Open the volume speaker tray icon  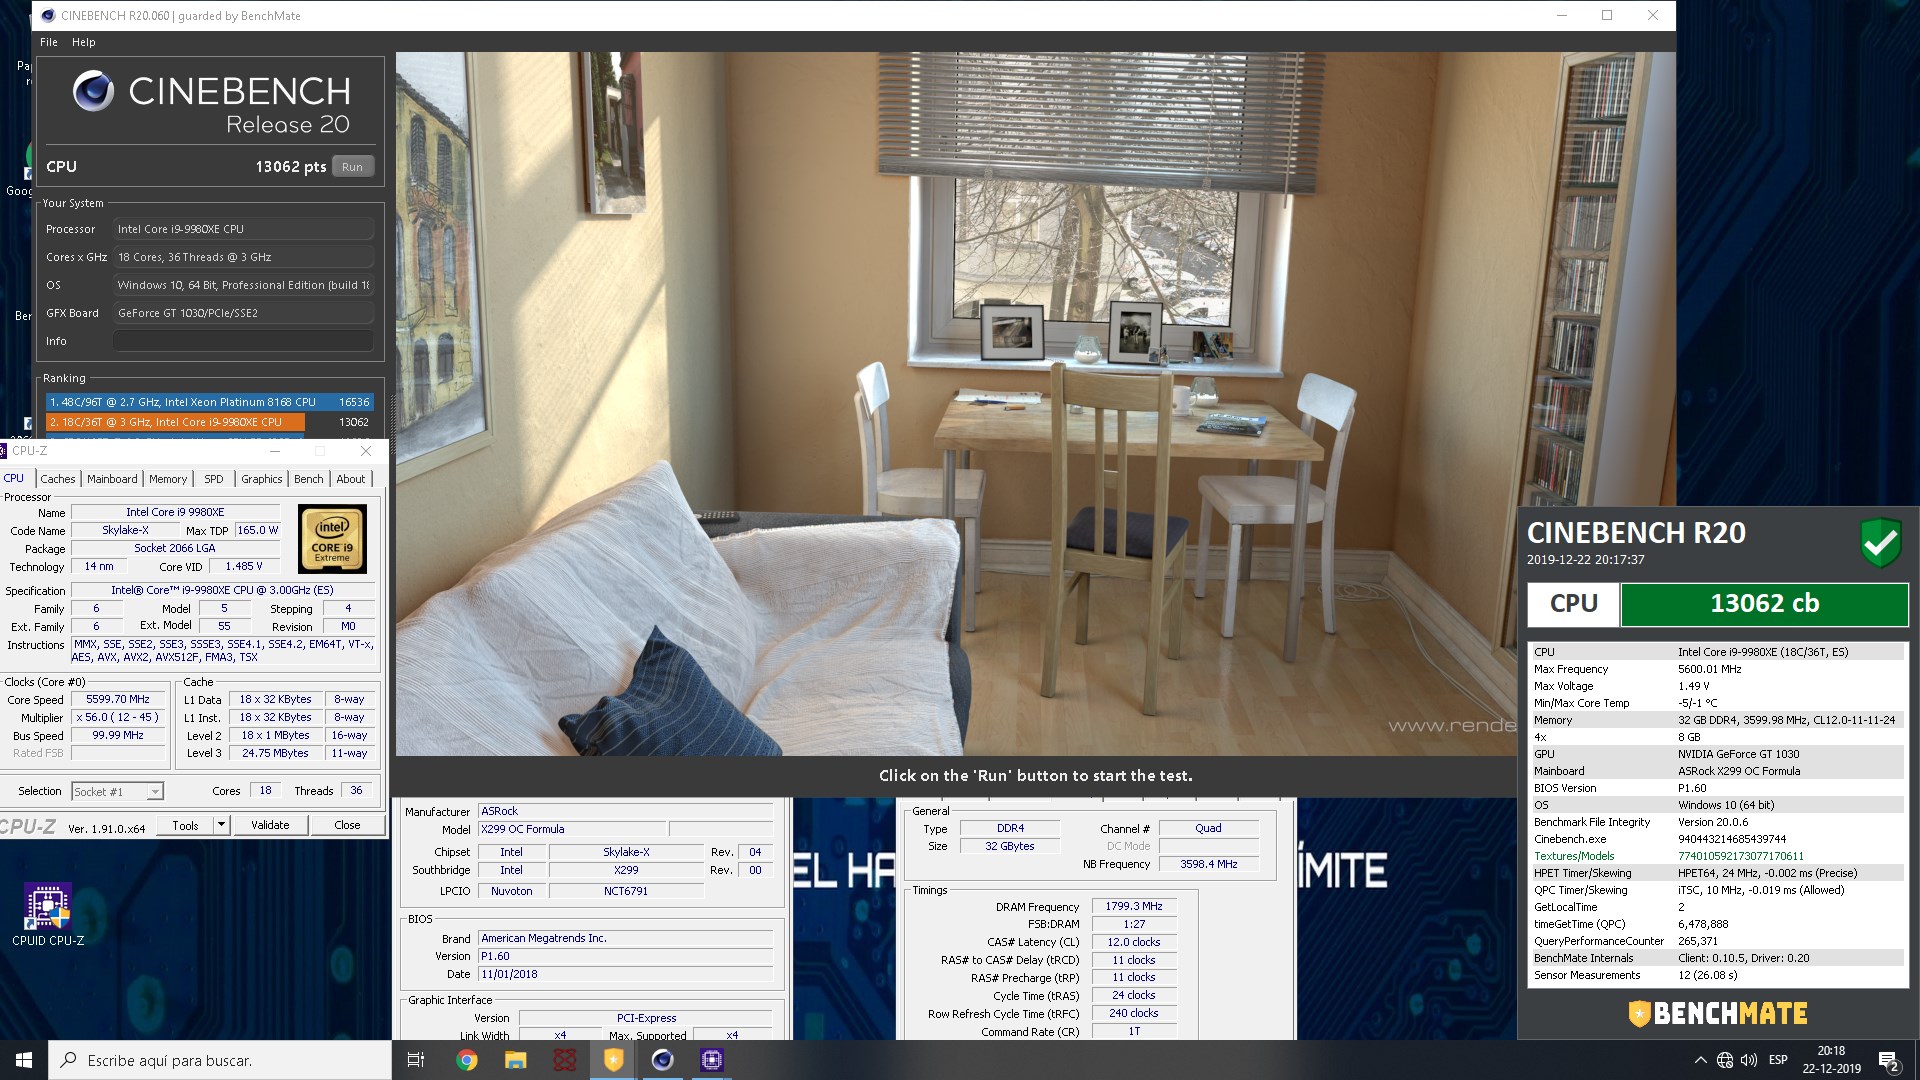click(1749, 1060)
